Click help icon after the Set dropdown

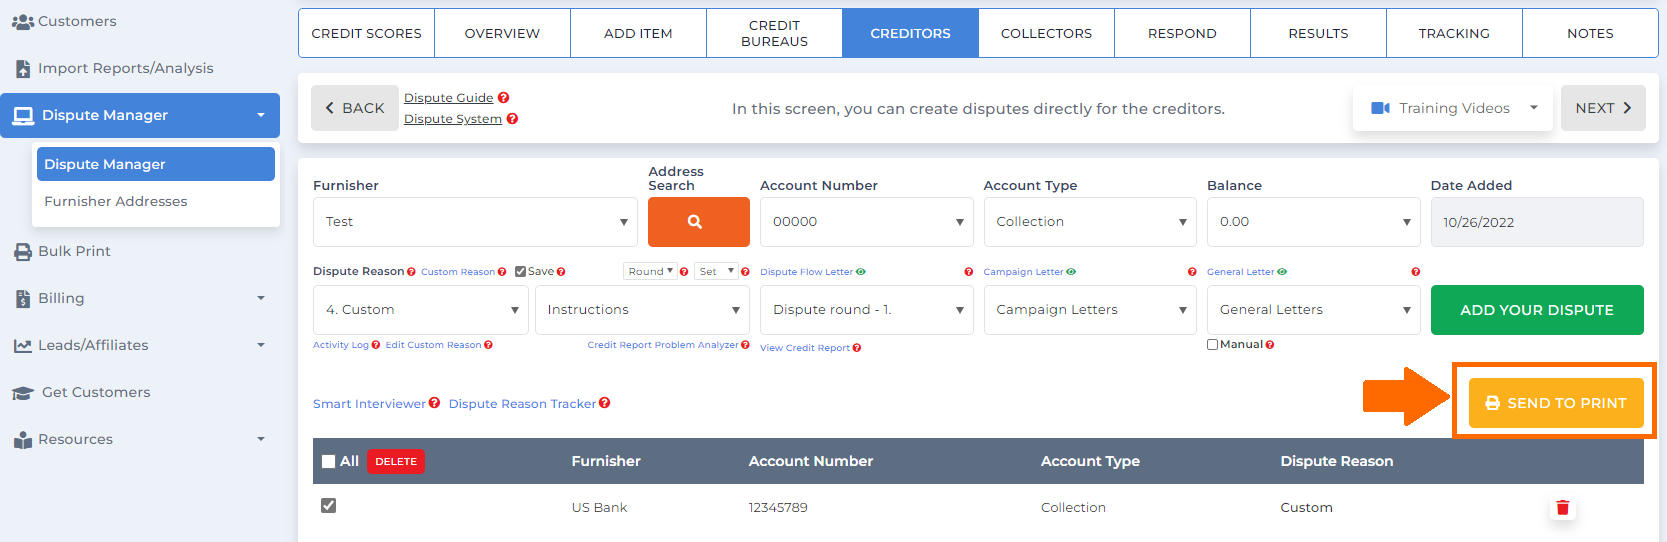tap(745, 272)
